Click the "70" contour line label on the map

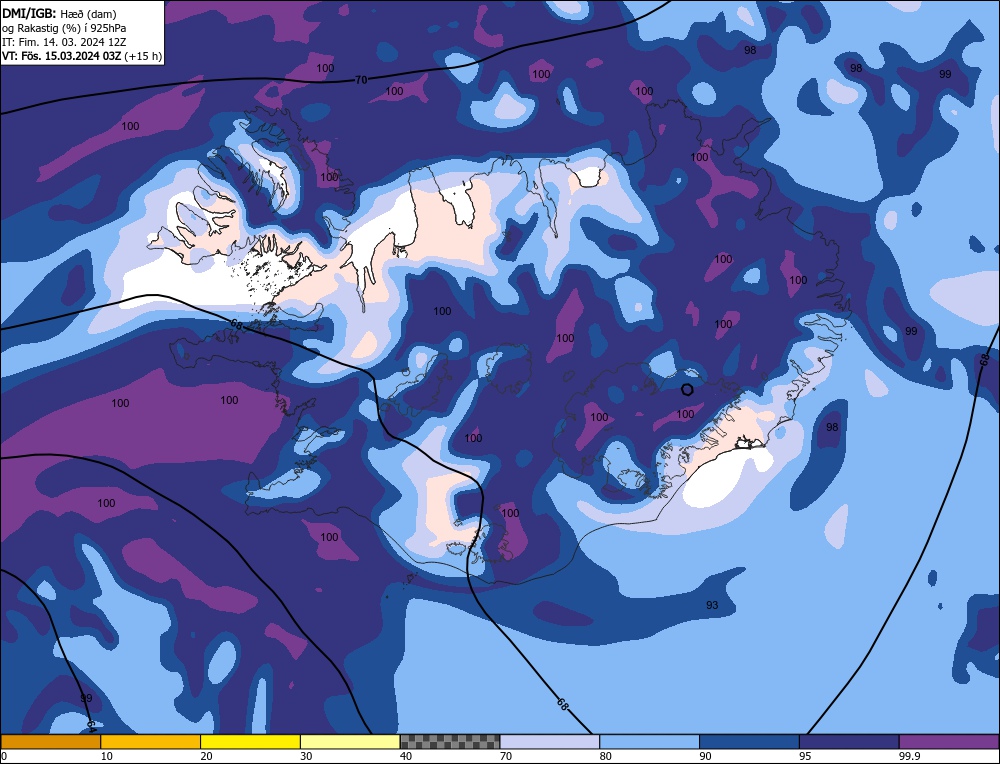361,80
